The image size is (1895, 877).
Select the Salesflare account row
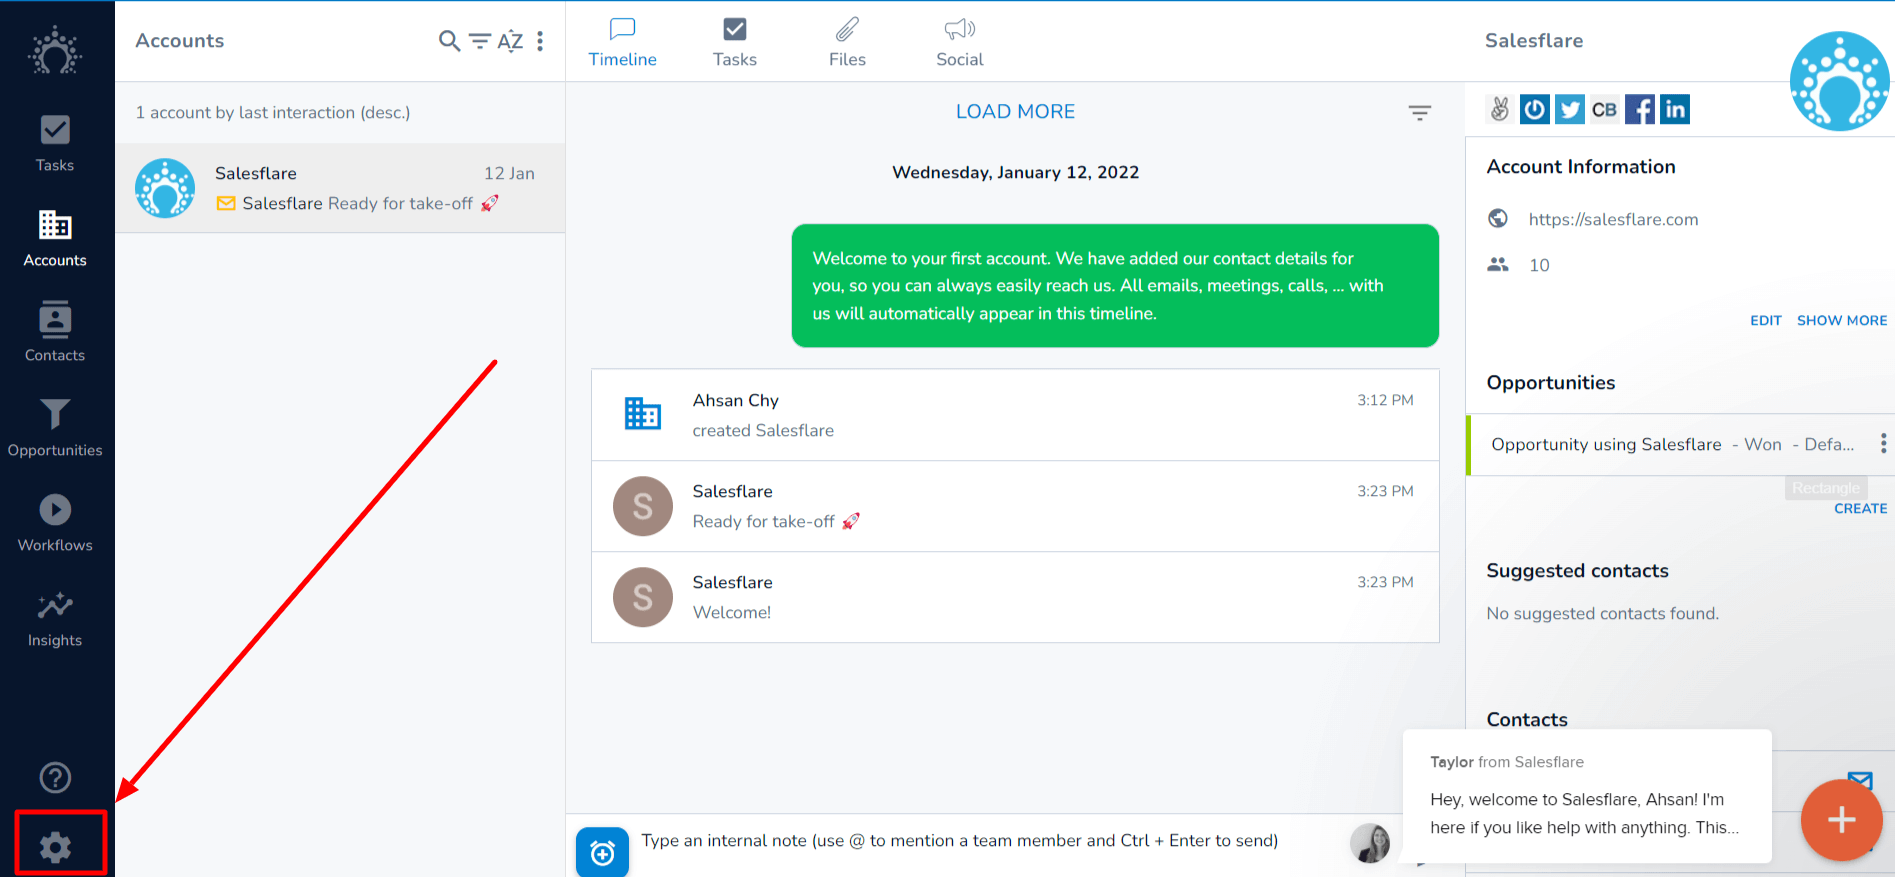(x=340, y=188)
